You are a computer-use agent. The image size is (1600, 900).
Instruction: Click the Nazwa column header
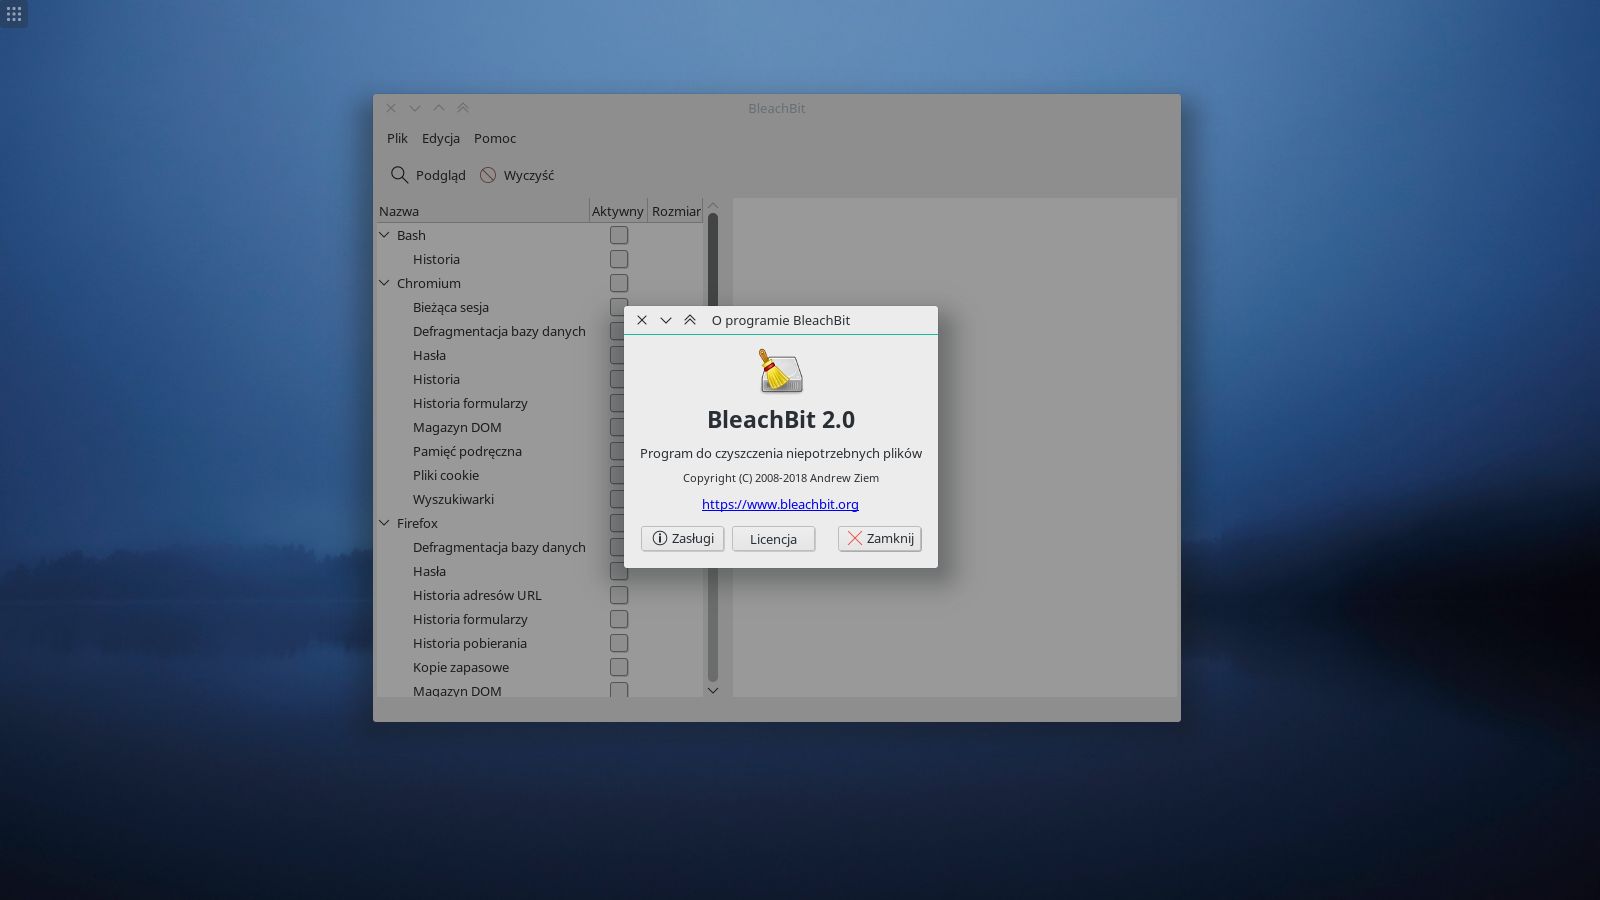pos(482,211)
